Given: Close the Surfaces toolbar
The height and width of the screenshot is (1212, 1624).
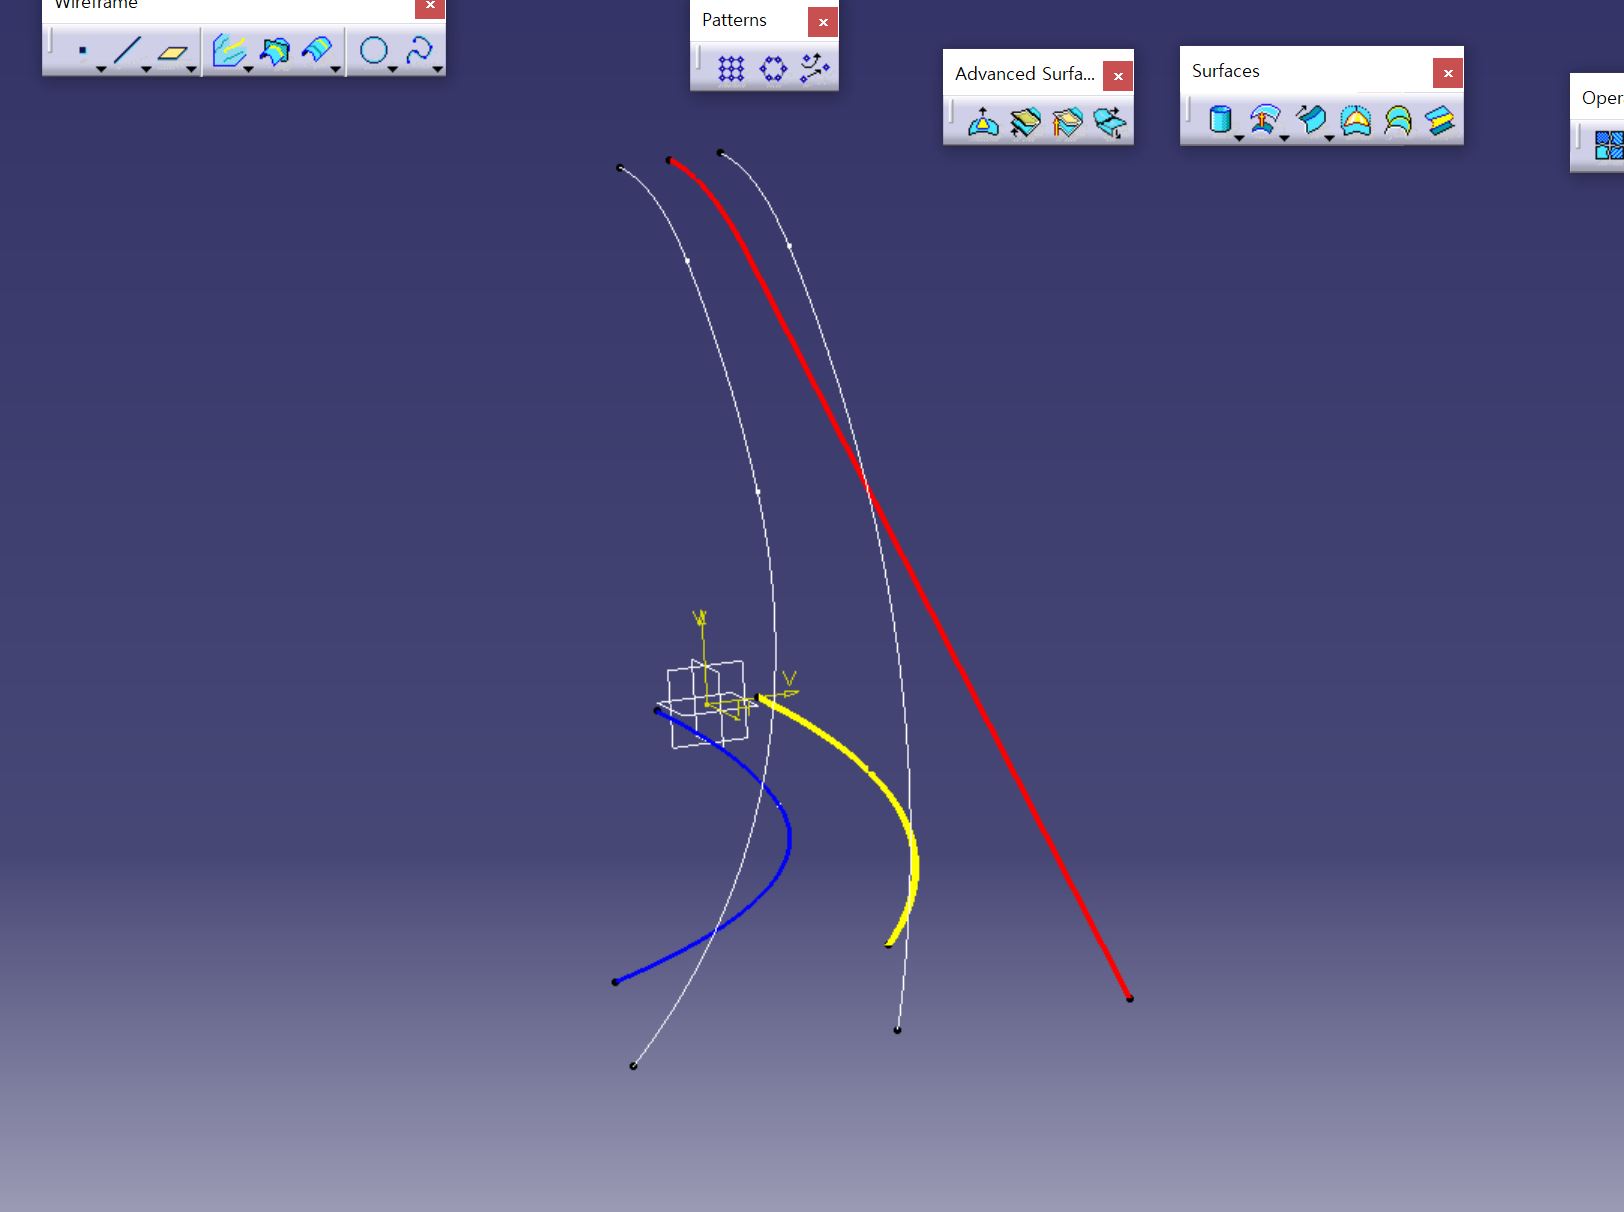Looking at the screenshot, I should (1447, 73).
